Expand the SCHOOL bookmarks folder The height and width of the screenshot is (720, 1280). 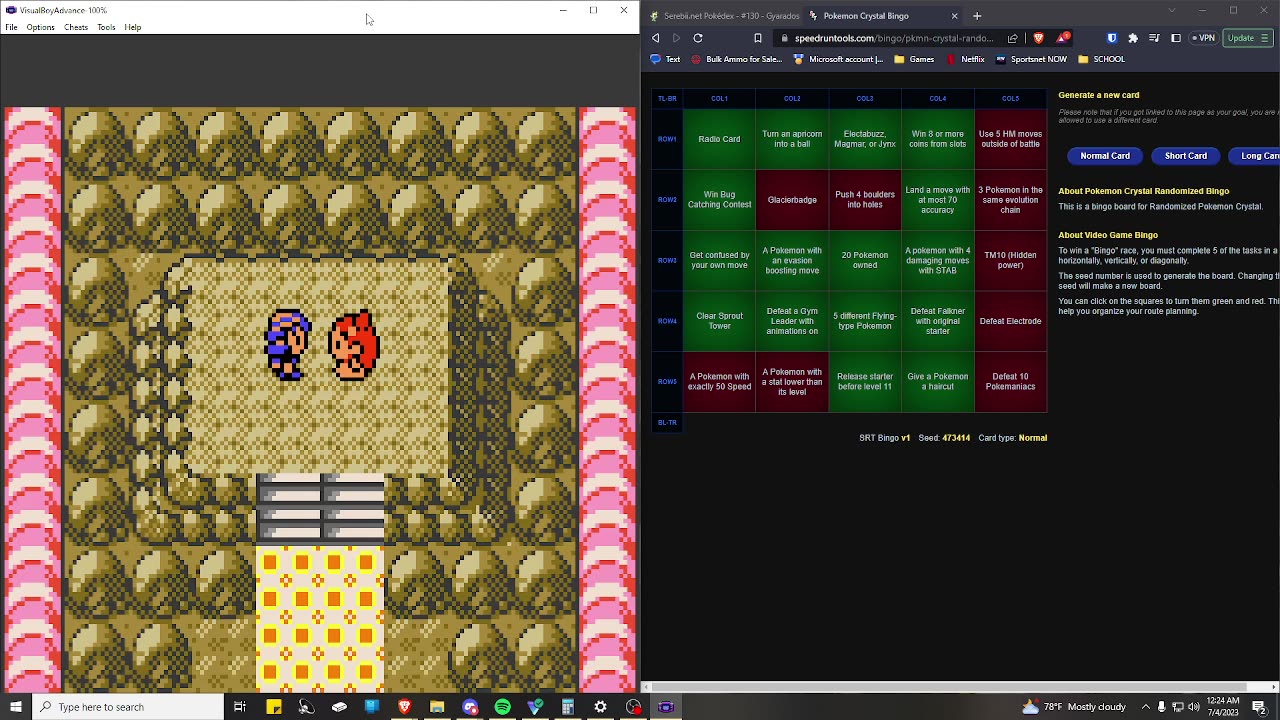(1102, 59)
